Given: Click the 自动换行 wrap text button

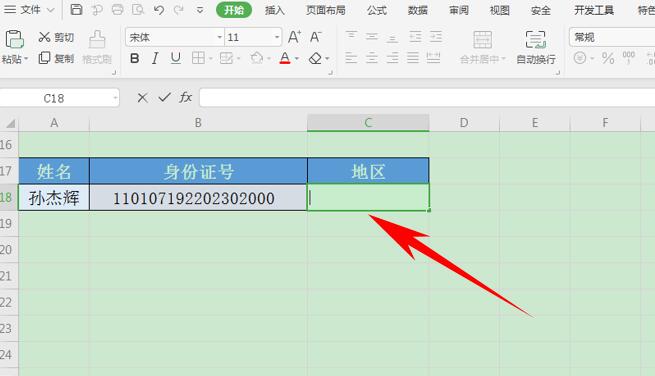Looking at the screenshot, I should click(536, 48).
